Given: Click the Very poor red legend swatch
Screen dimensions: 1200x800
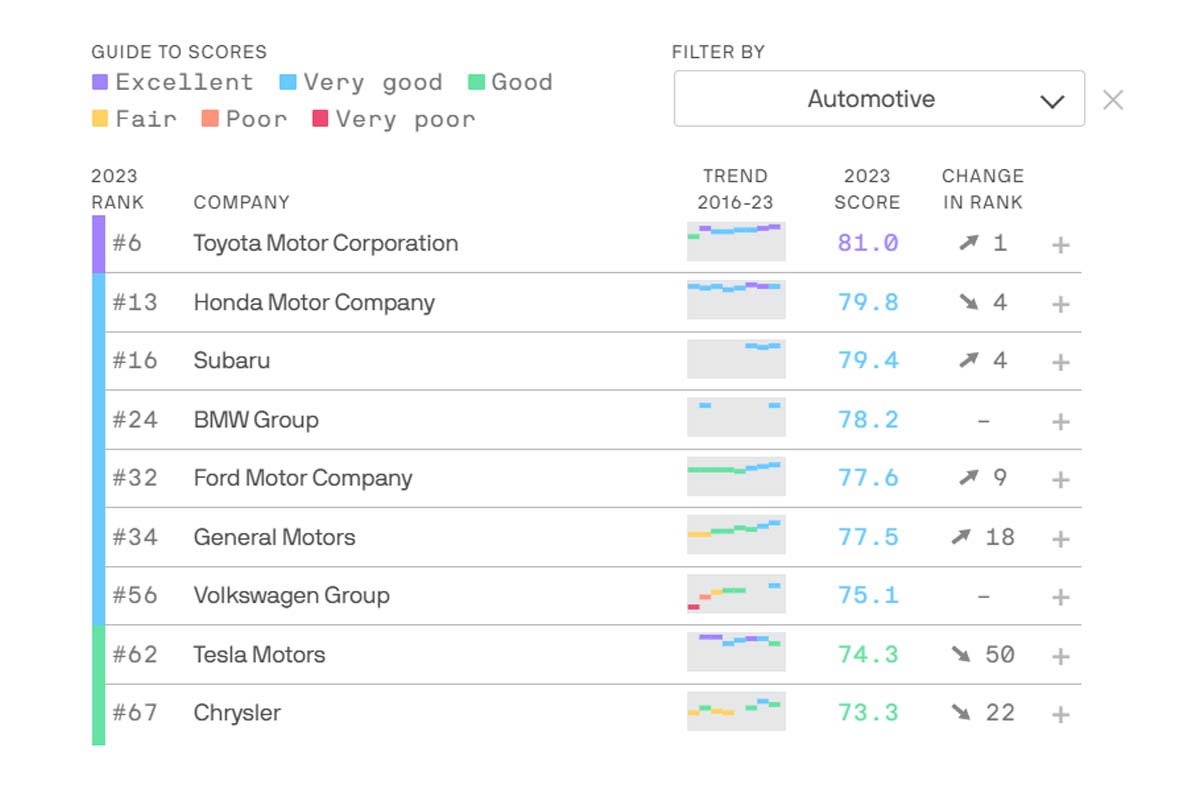Looking at the screenshot, I should 320,119.
